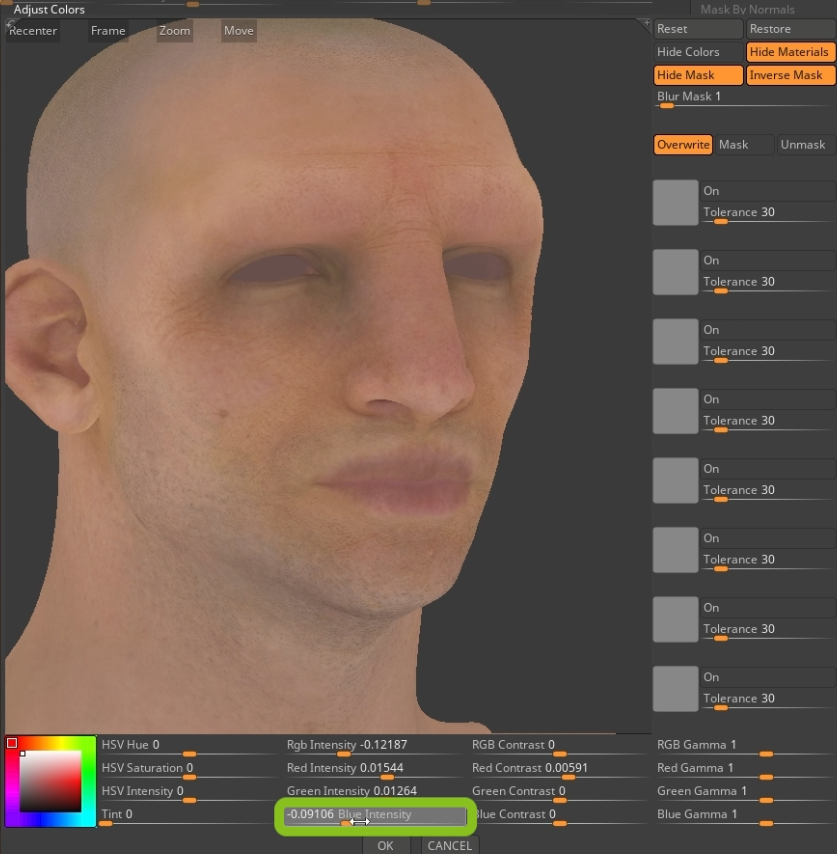Pick the third mask color swatch from top

[675, 341]
